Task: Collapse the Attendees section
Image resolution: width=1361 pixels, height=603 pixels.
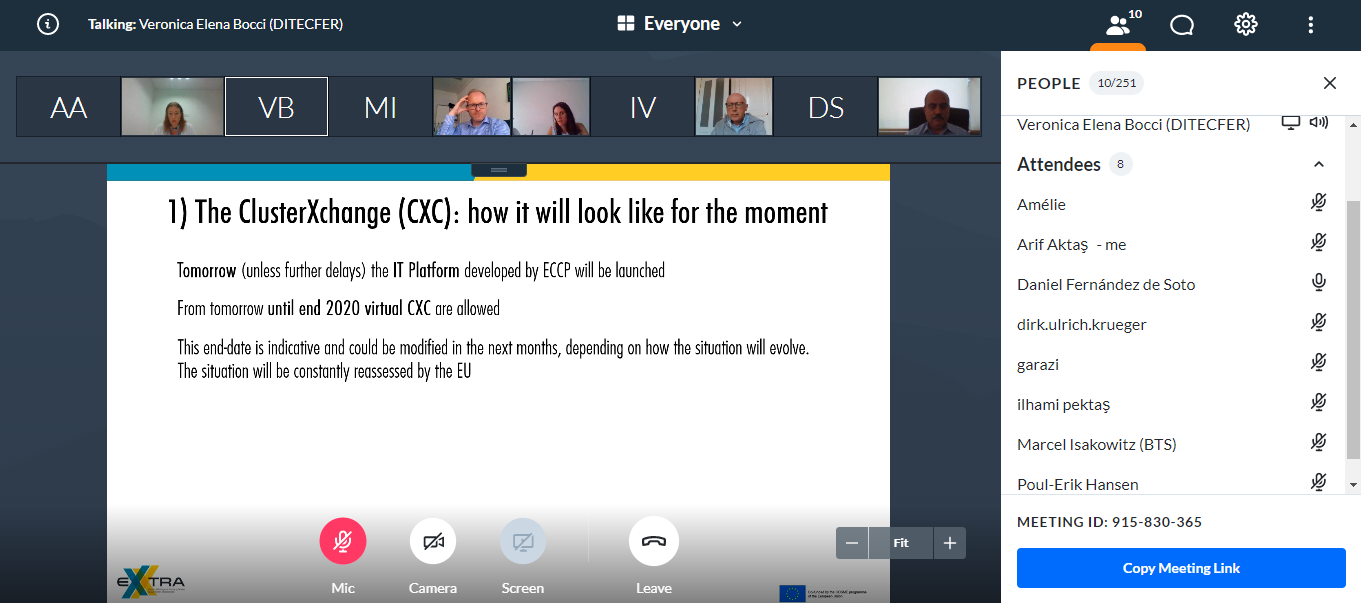Action: 1318,164
